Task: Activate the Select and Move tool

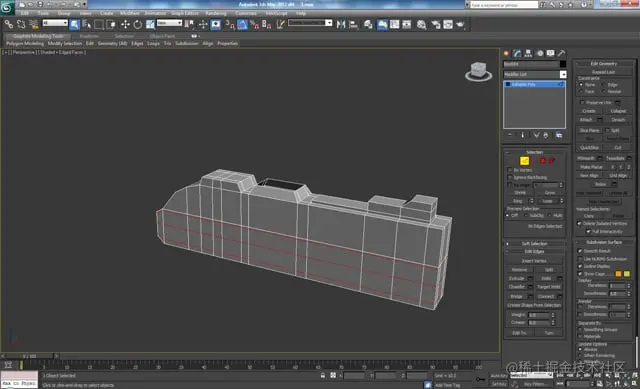Action: (x=125, y=24)
